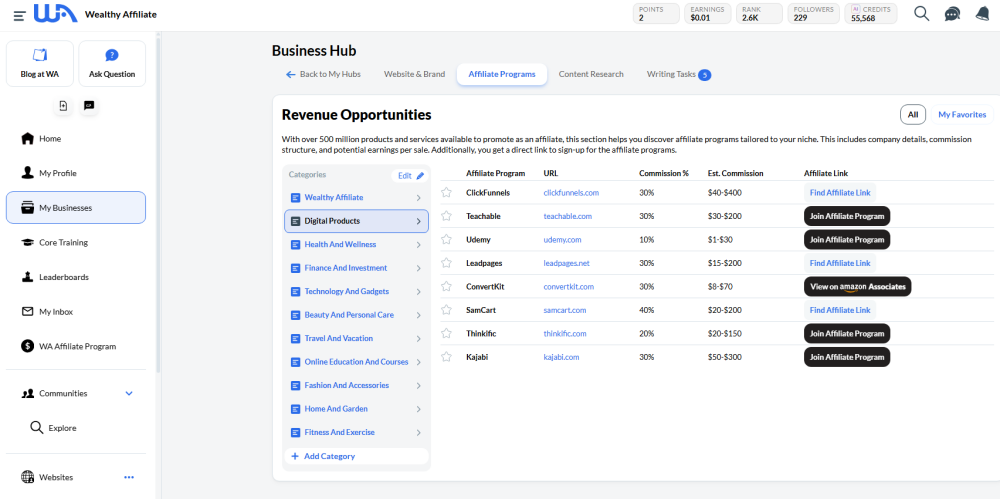The image size is (1000, 499).
Task: Open the hamburger menu beside the WA logo
Action: tap(20, 15)
